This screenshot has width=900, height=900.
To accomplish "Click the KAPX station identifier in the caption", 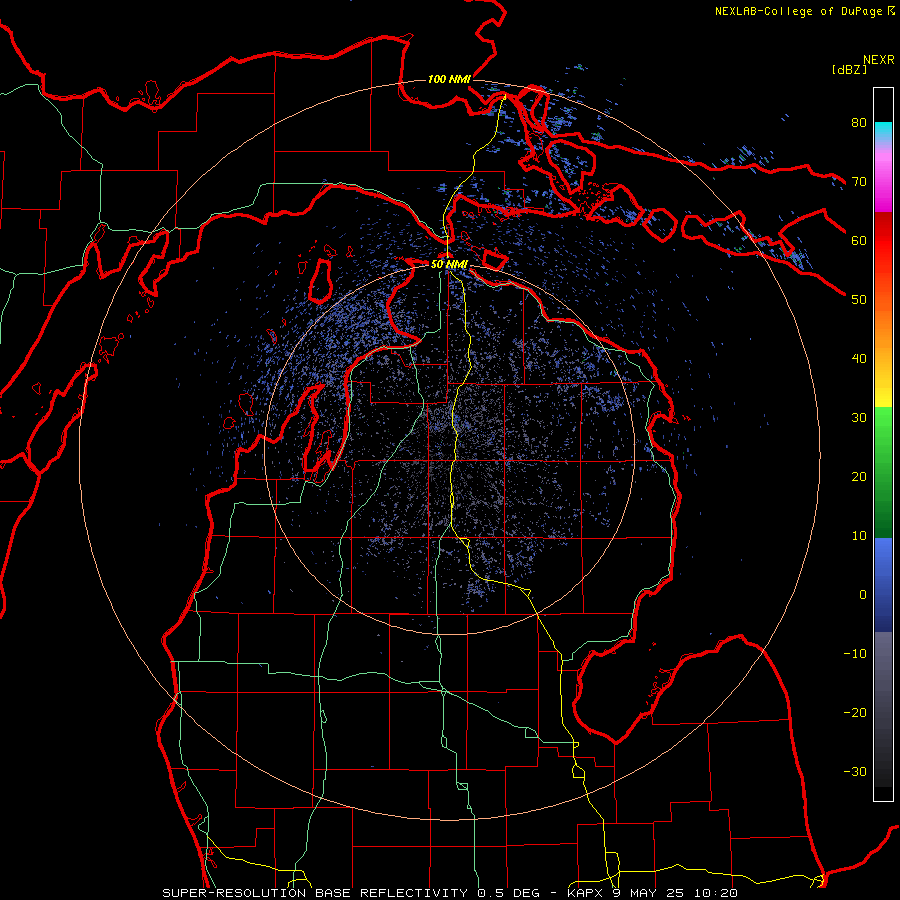I will click(x=585, y=893).
